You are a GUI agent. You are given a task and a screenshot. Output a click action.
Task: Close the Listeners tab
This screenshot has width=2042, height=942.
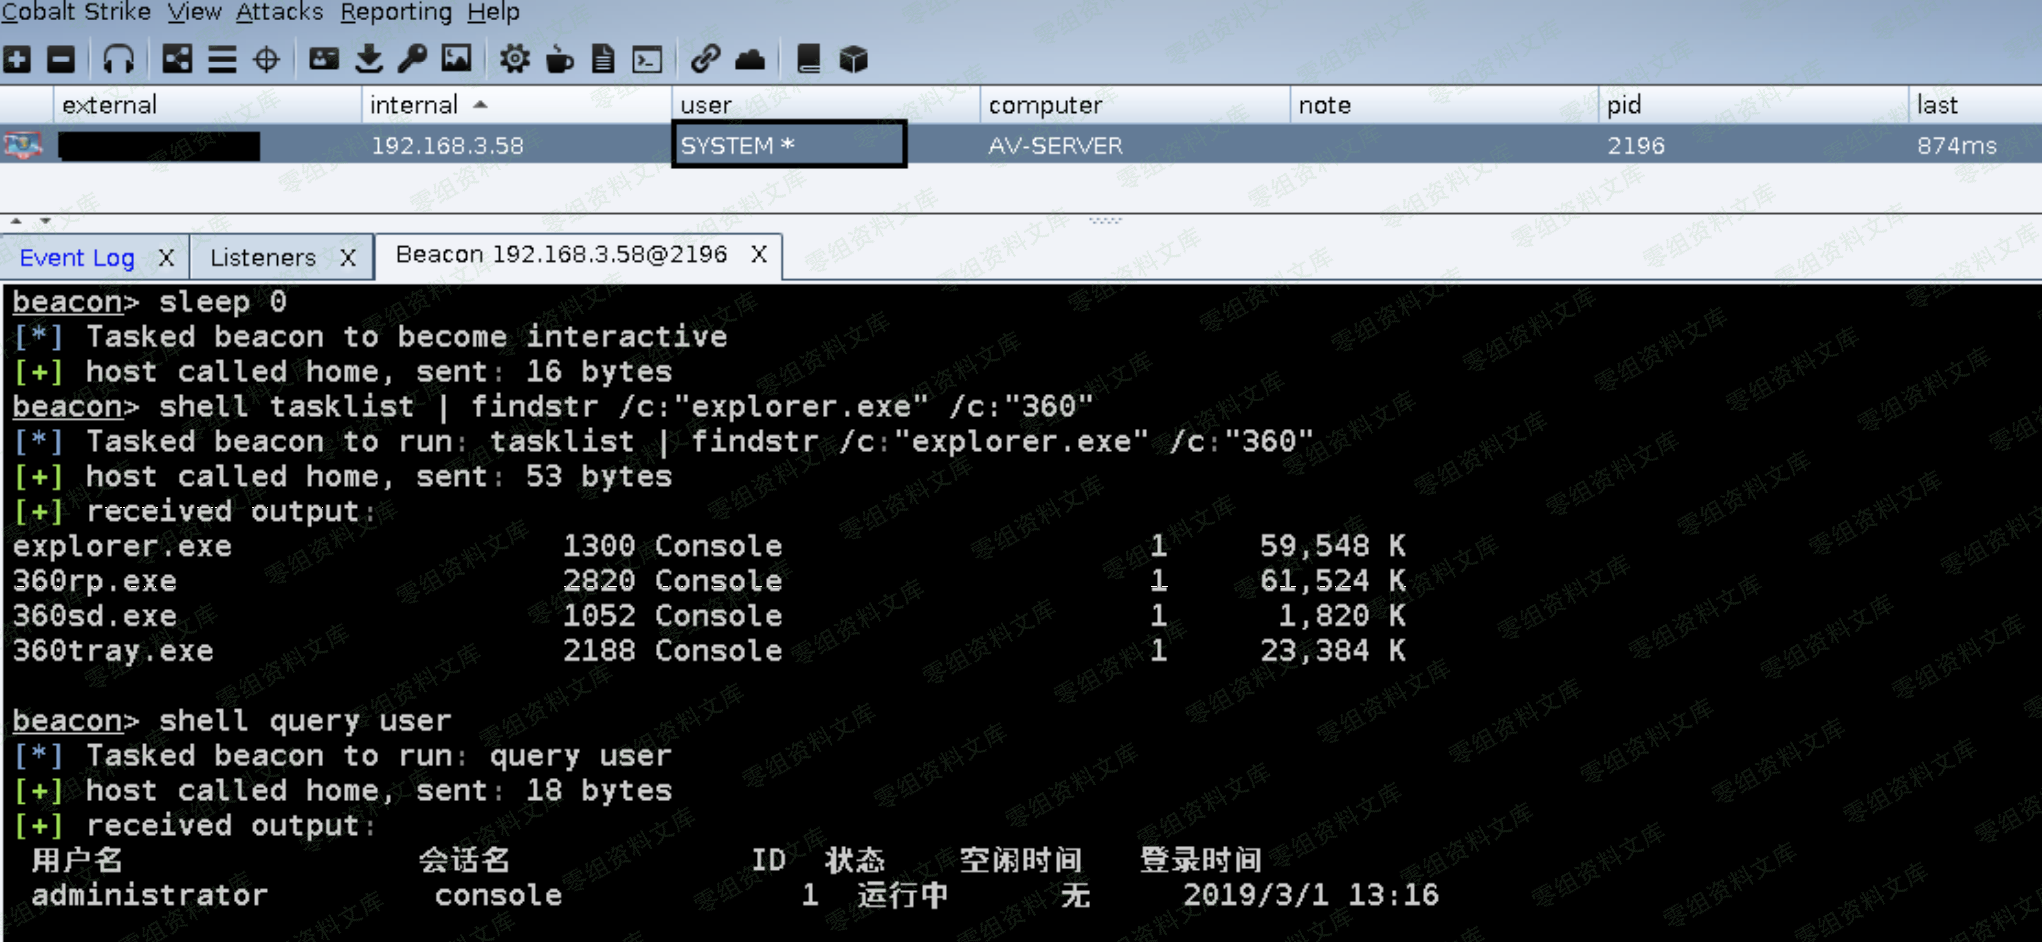pyautogui.click(x=347, y=258)
